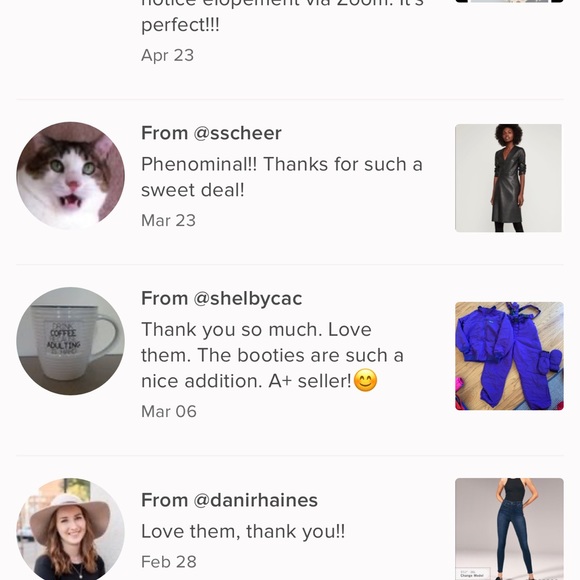580x580 pixels.
Task: Tap the Mar 06 date label
Action: [169, 411]
